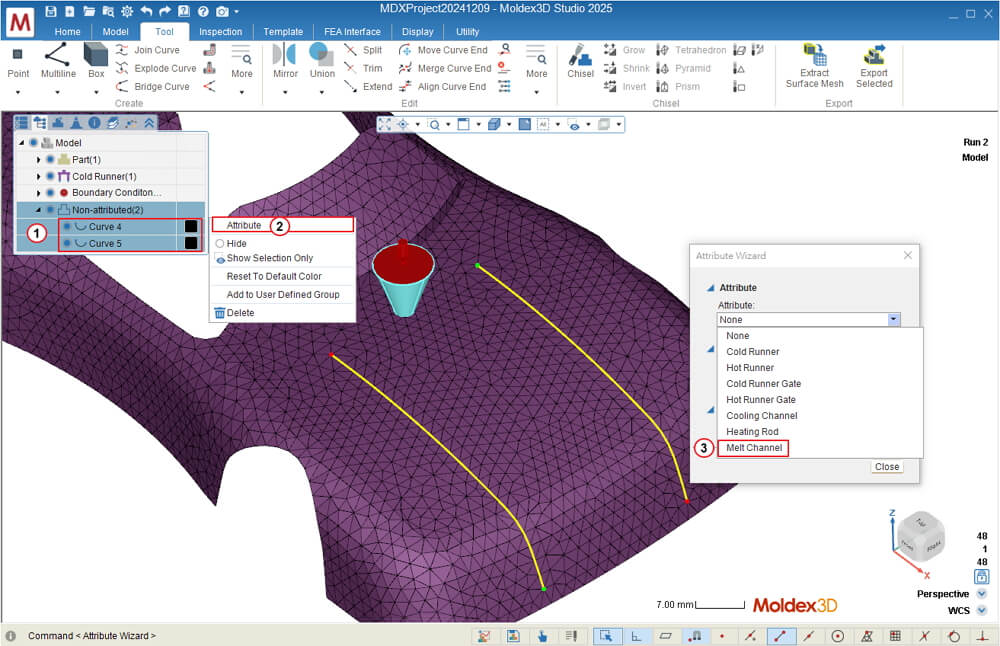The height and width of the screenshot is (646, 1000).
Task: Expand the Part(1) tree node
Action: click(x=38, y=159)
